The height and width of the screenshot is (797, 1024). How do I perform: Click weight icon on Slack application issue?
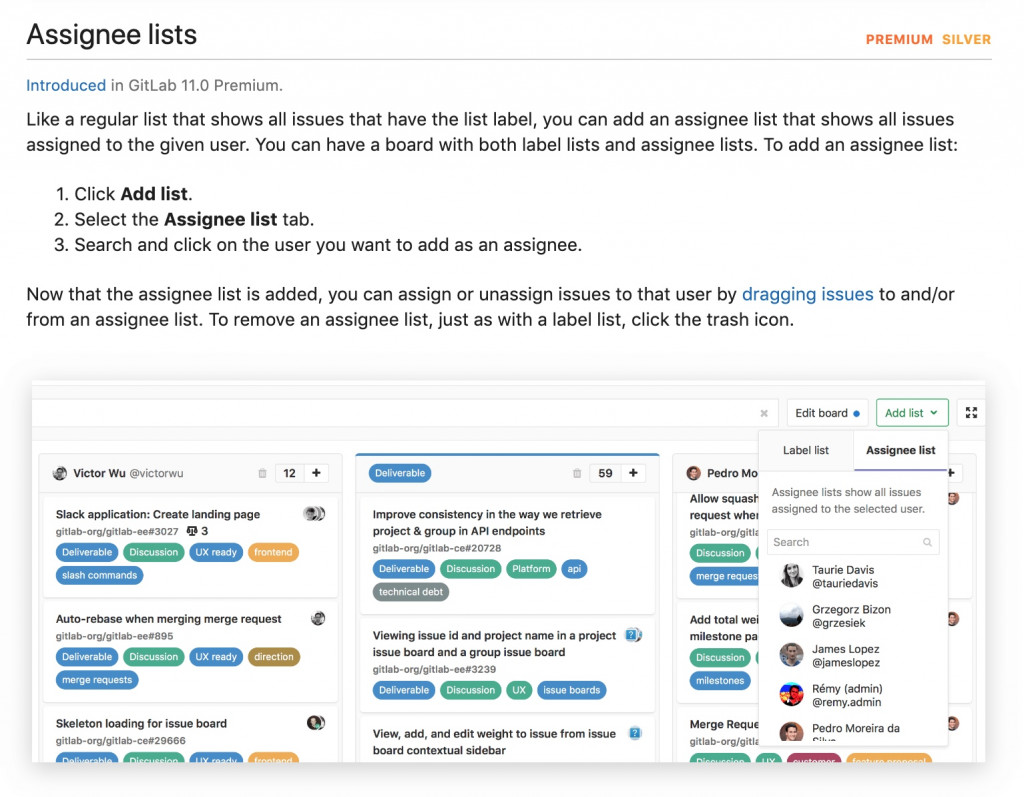pyautogui.click(x=192, y=531)
